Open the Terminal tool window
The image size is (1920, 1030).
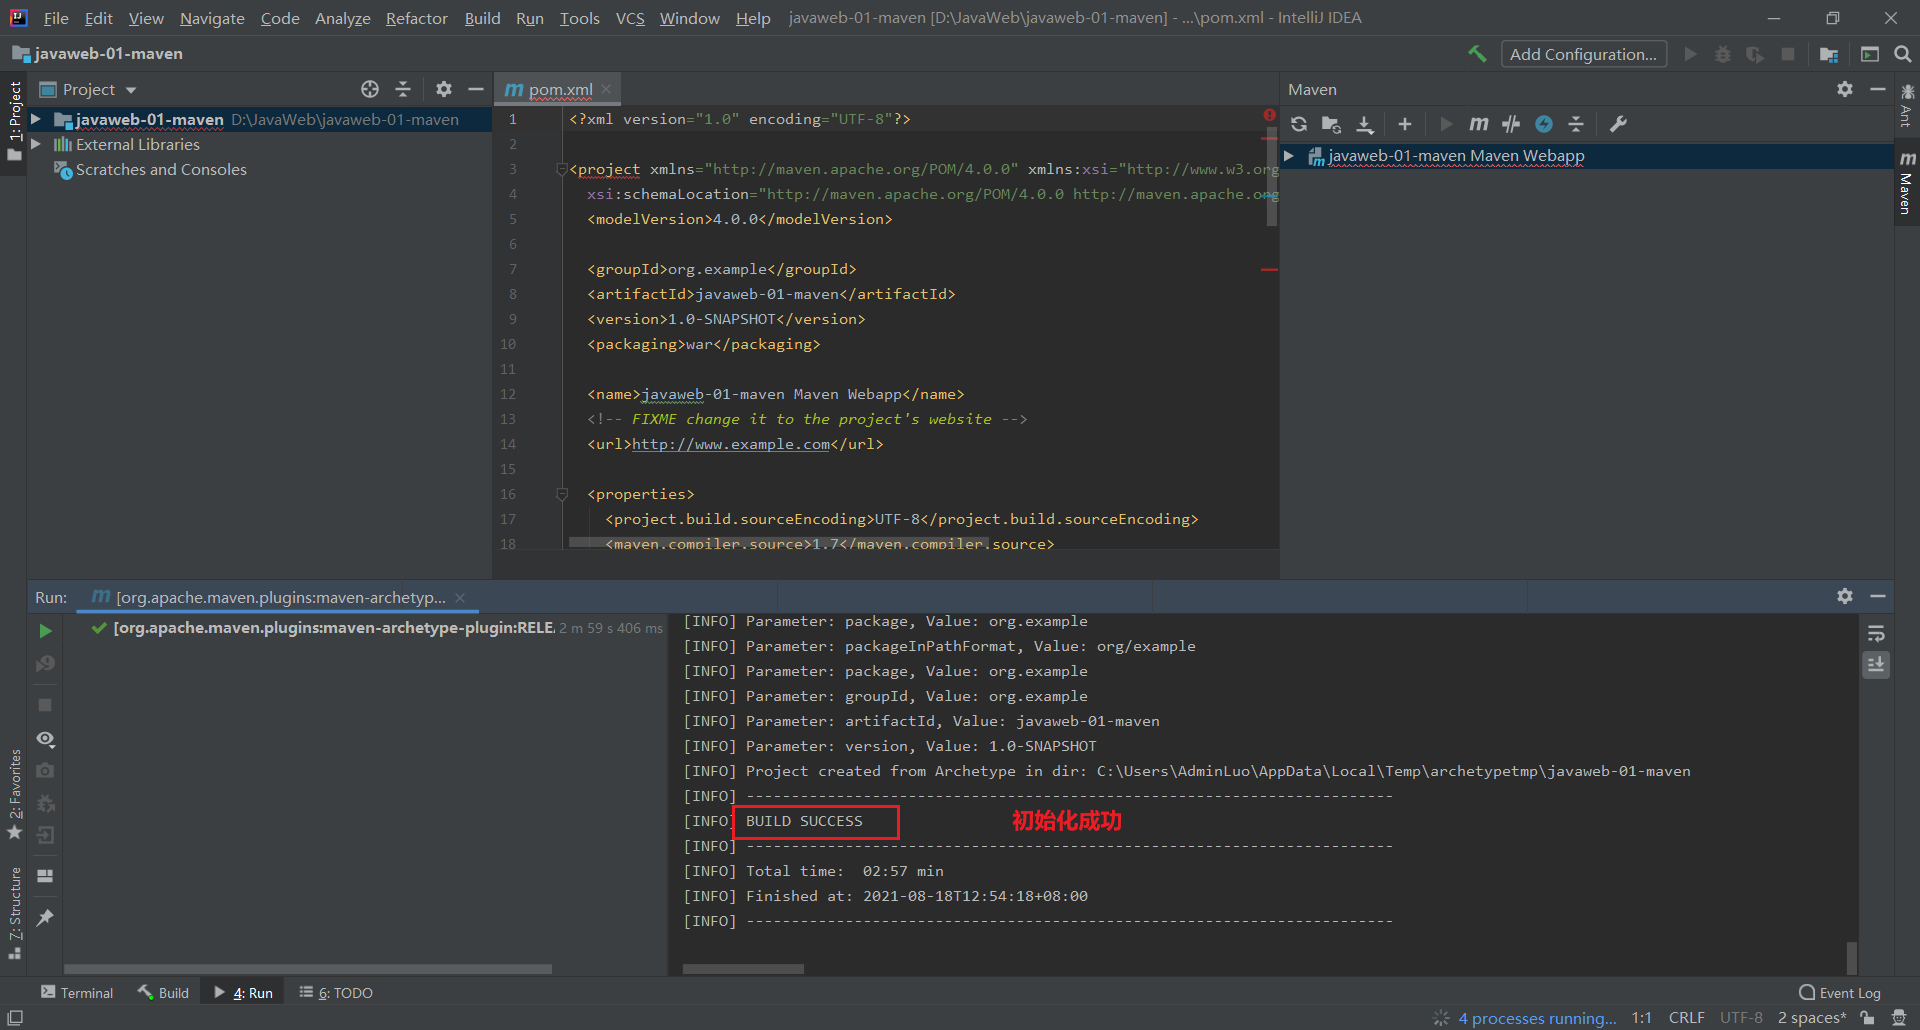coord(77,992)
